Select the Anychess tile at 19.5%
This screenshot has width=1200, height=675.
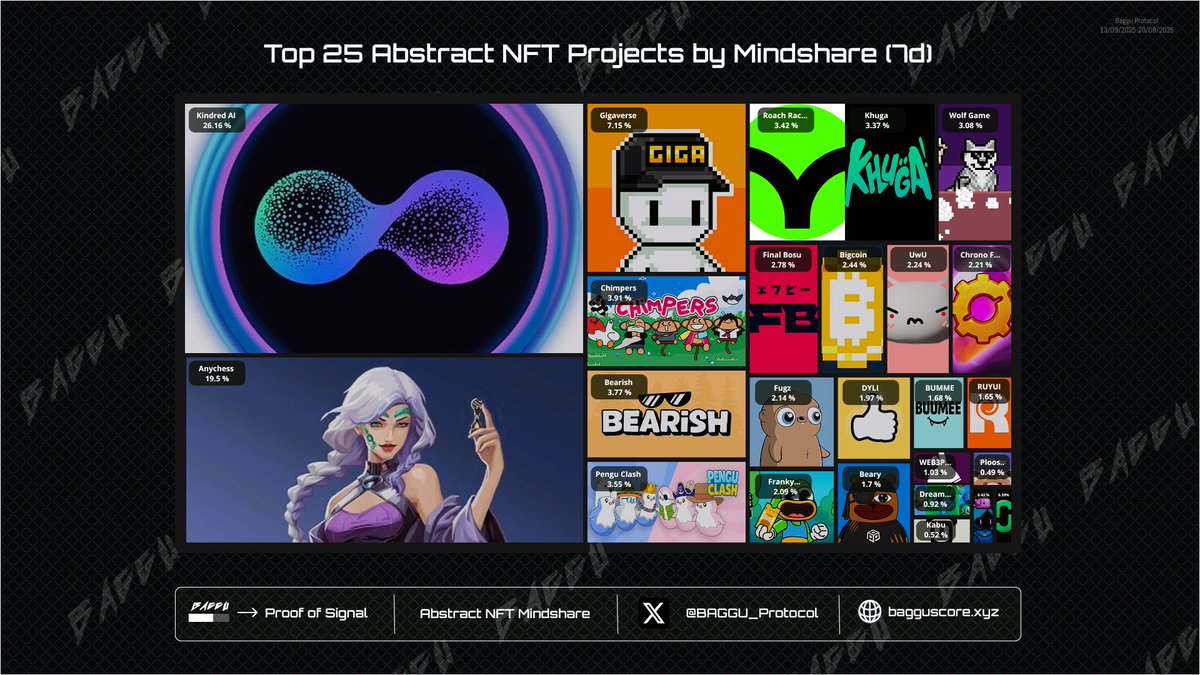pyautogui.click(x=384, y=450)
